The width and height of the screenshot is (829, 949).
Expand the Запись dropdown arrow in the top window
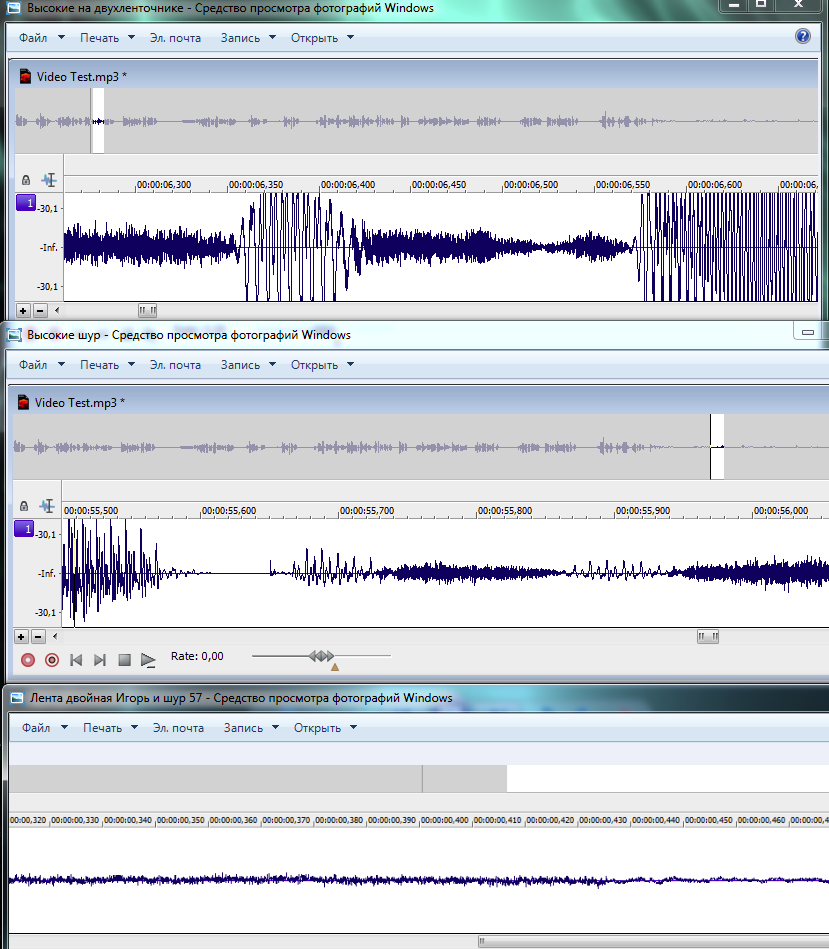click(272, 38)
